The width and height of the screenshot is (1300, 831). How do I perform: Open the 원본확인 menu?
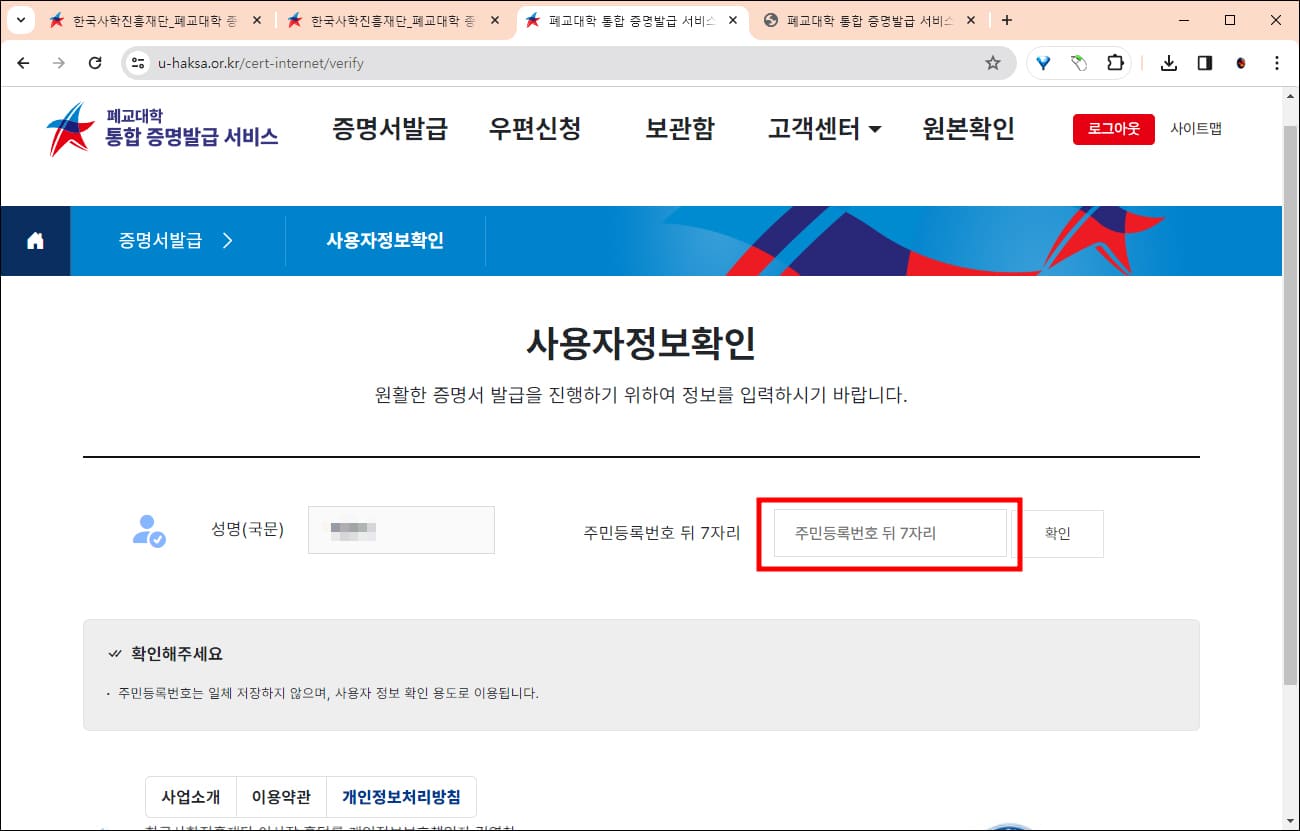tap(969, 129)
